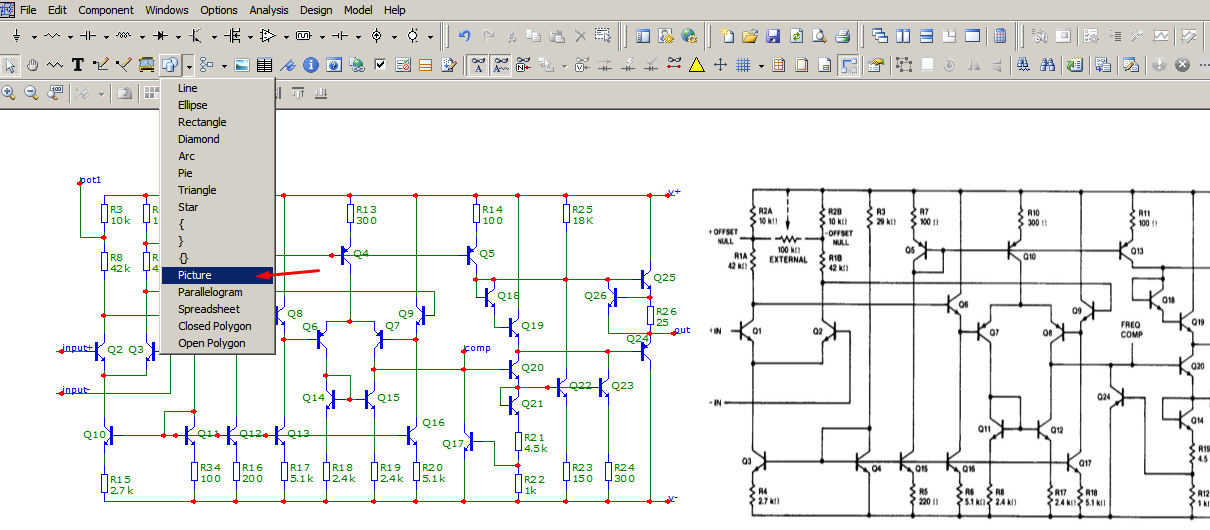The image size is (1210, 530).
Task: Open file with the folder icon
Action: tap(750, 36)
